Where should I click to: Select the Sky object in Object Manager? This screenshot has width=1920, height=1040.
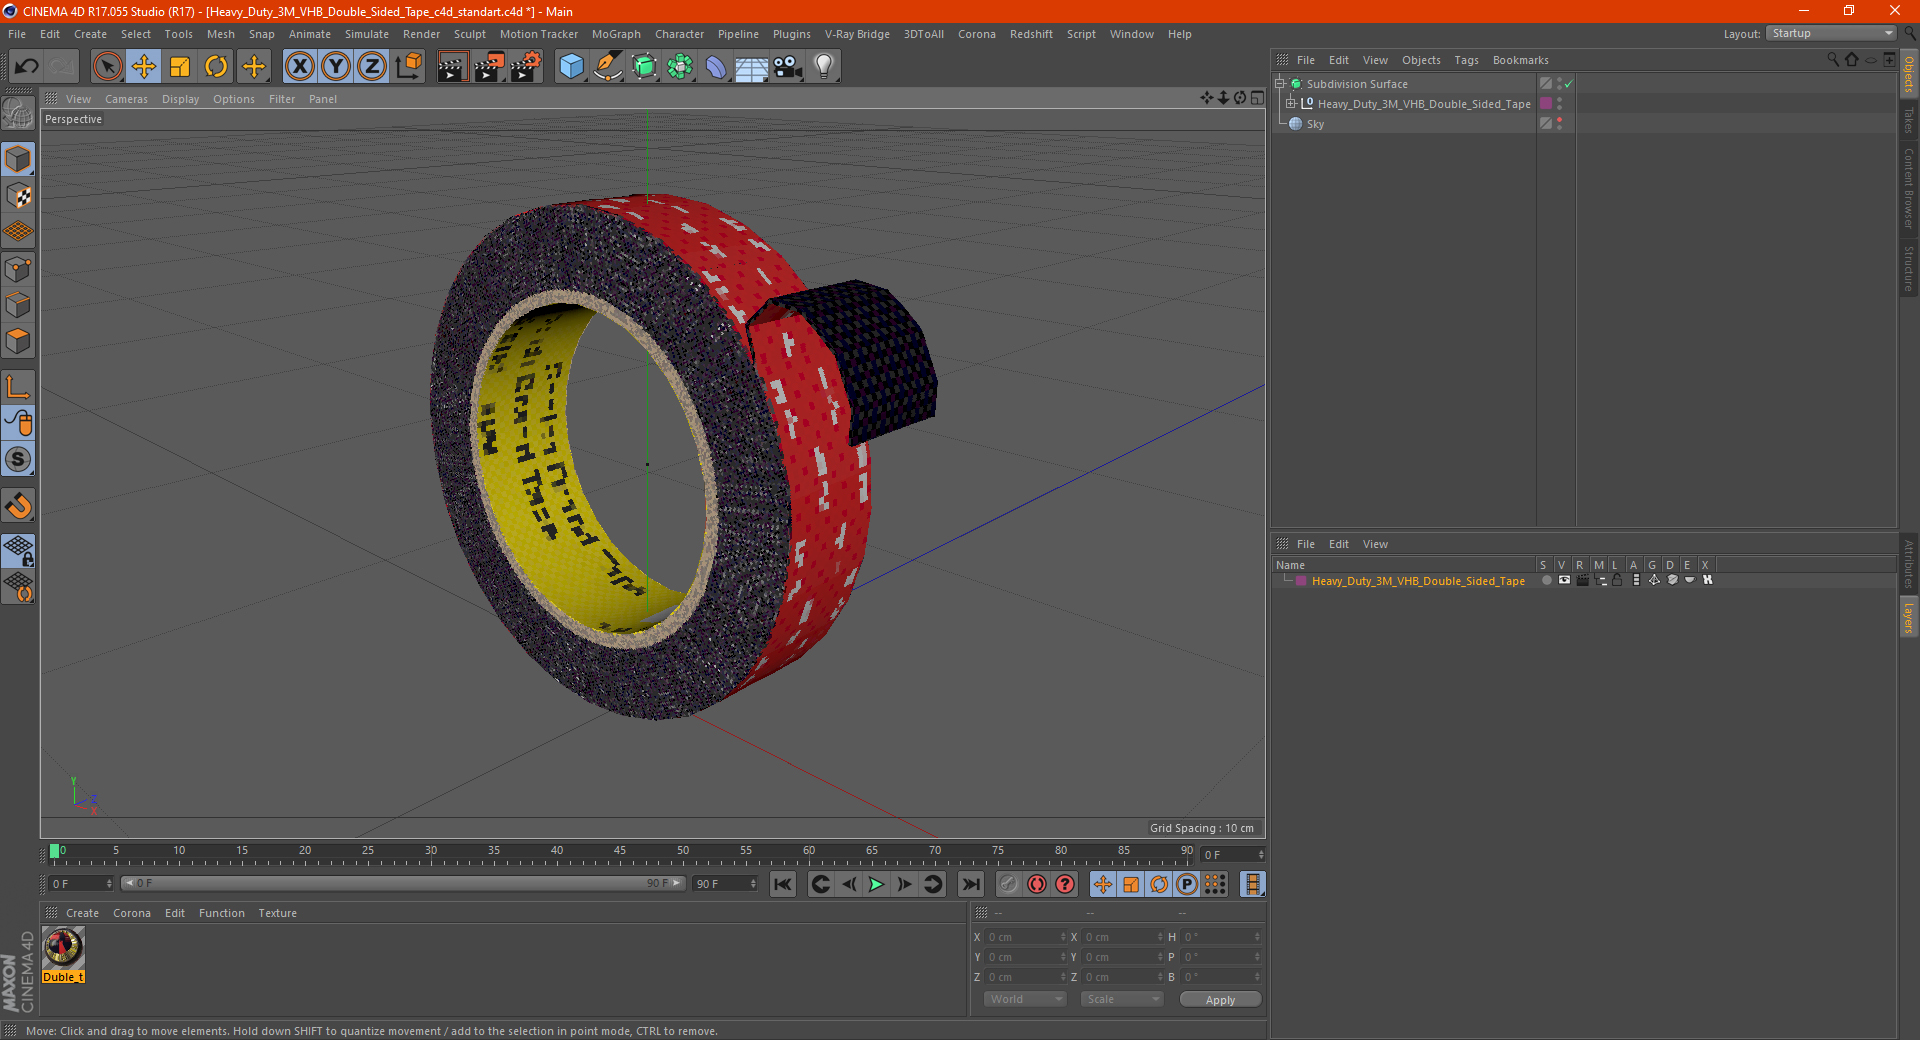pos(1315,124)
